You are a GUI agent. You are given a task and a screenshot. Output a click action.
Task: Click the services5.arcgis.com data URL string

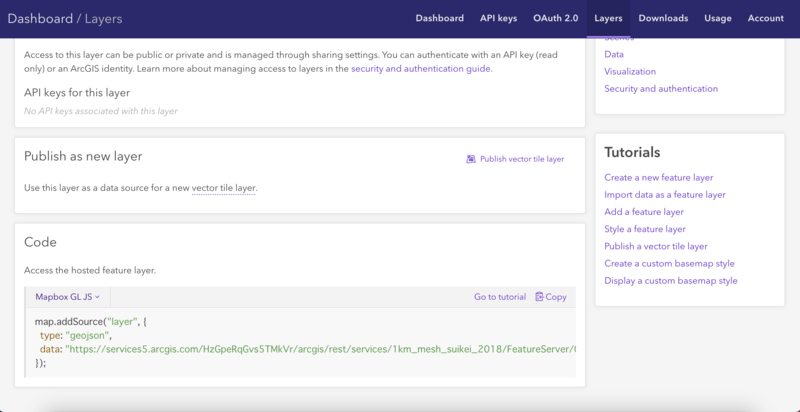click(x=320, y=349)
